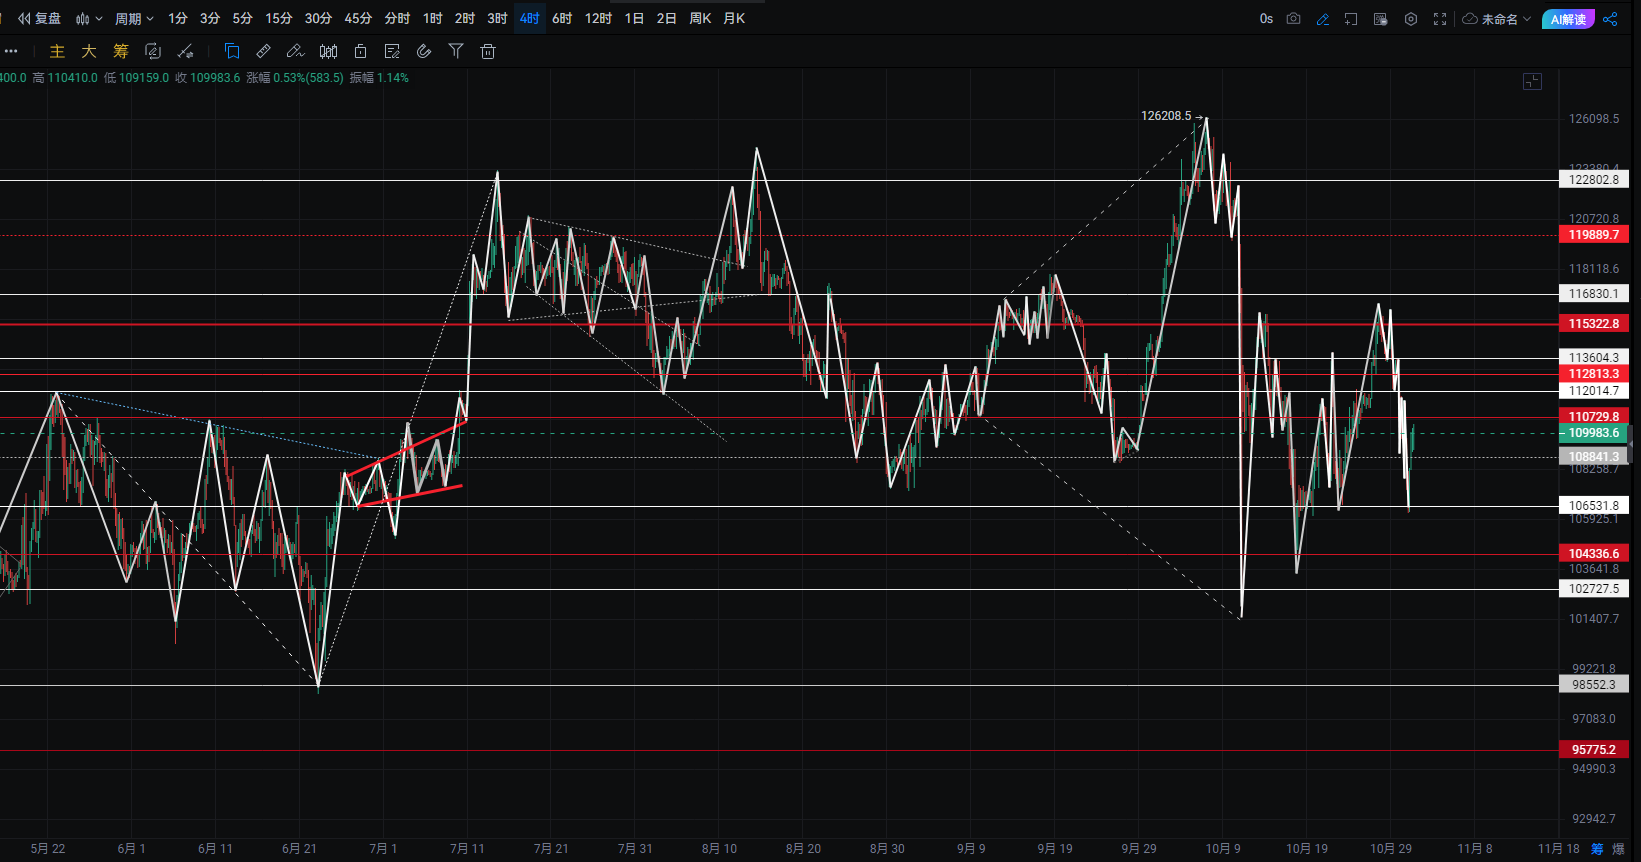Take a chart screenshot with camera icon
This screenshot has height=862, width=1641.
1293,19
